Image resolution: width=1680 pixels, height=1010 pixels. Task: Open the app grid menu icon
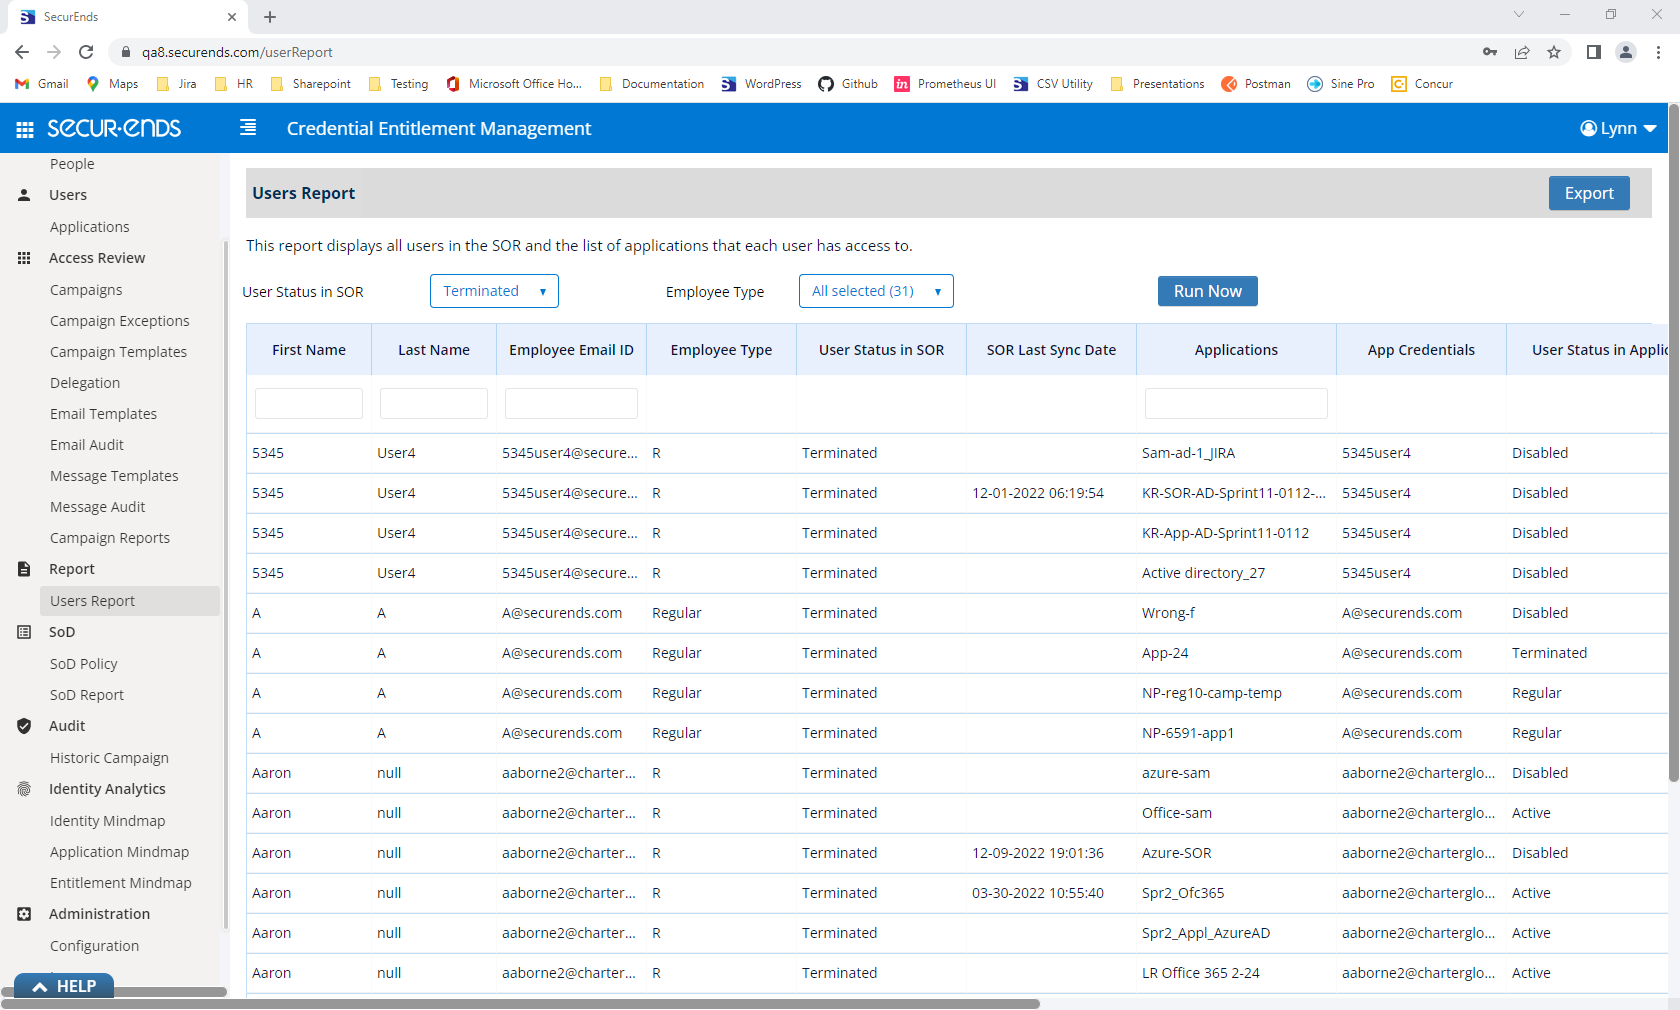point(24,128)
